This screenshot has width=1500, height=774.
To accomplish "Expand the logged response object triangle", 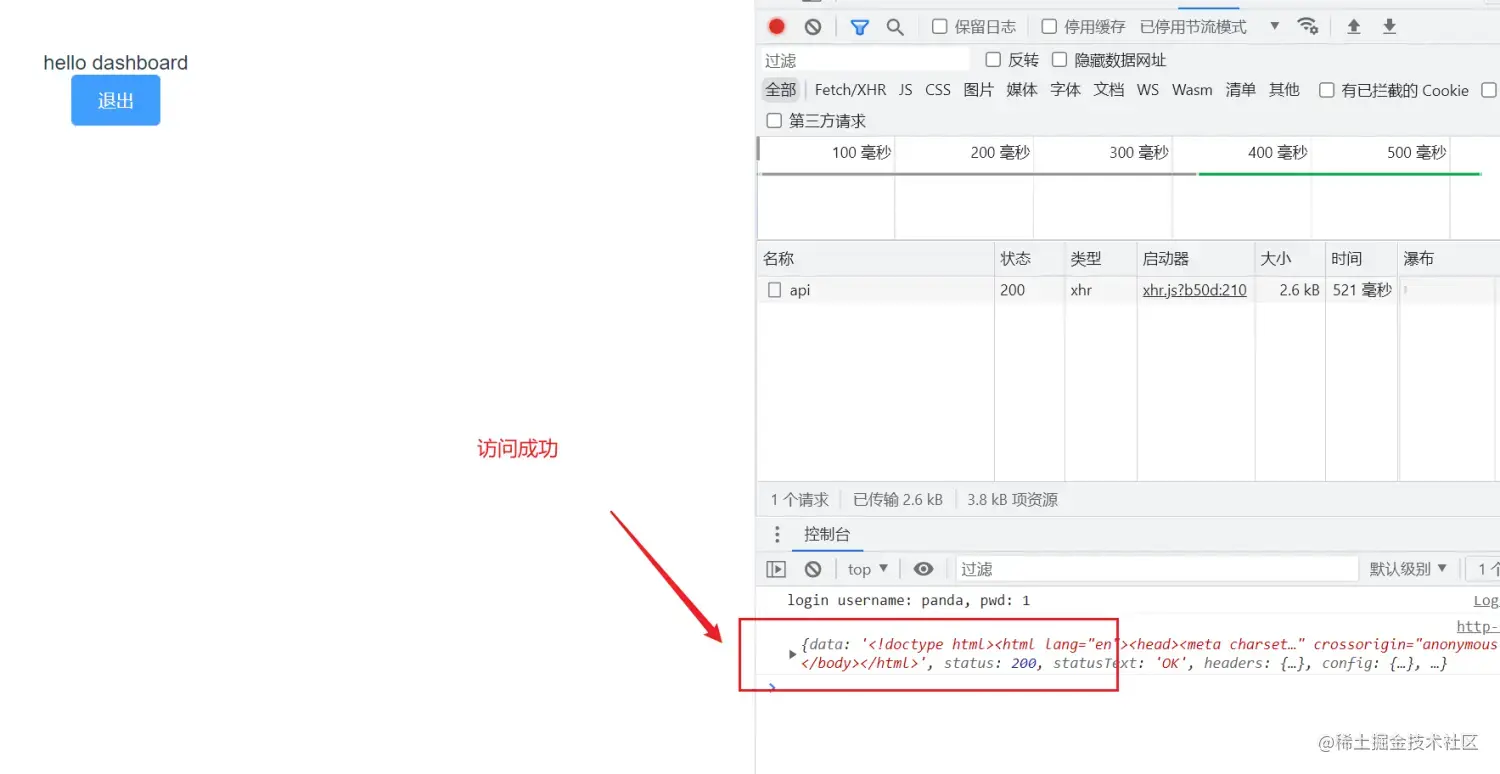I will pos(793,654).
